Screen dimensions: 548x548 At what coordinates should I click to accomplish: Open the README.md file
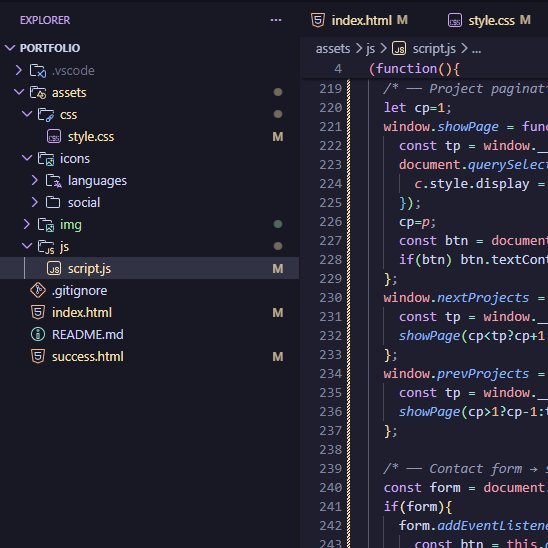pyautogui.click(x=87, y=334)
